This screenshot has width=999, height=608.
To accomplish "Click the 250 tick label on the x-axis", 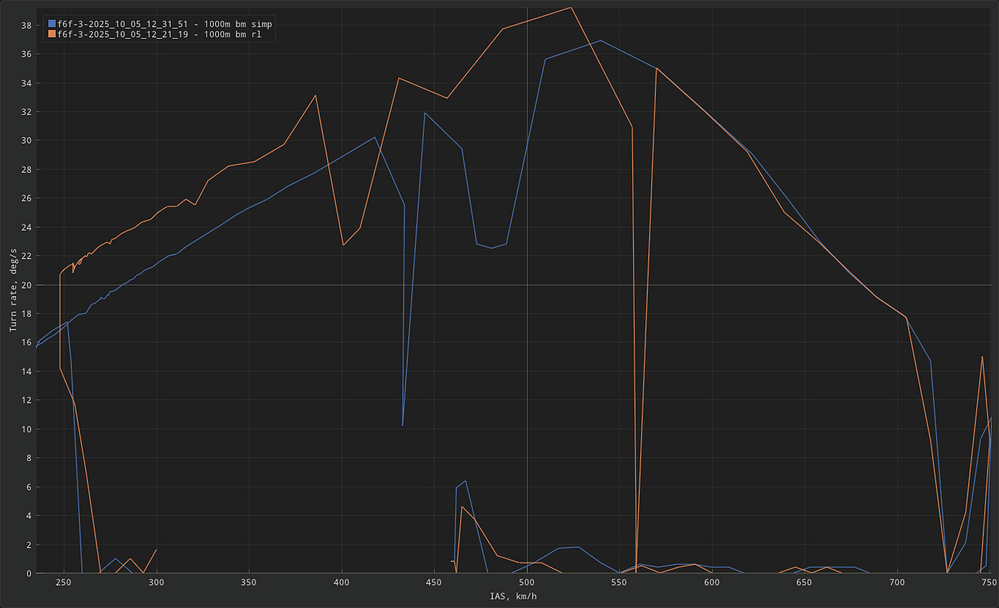I will (x=63, y=582).
